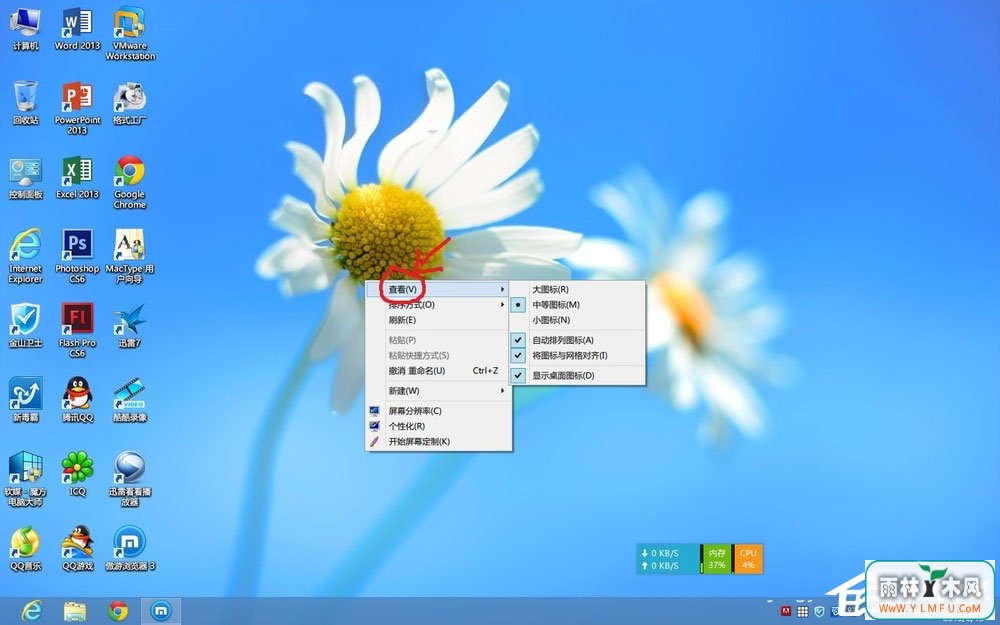The height and width of the screenshot is (625, 1000).
Task: Select the 新毒霸 desktop icon
Action: [26, 400]
